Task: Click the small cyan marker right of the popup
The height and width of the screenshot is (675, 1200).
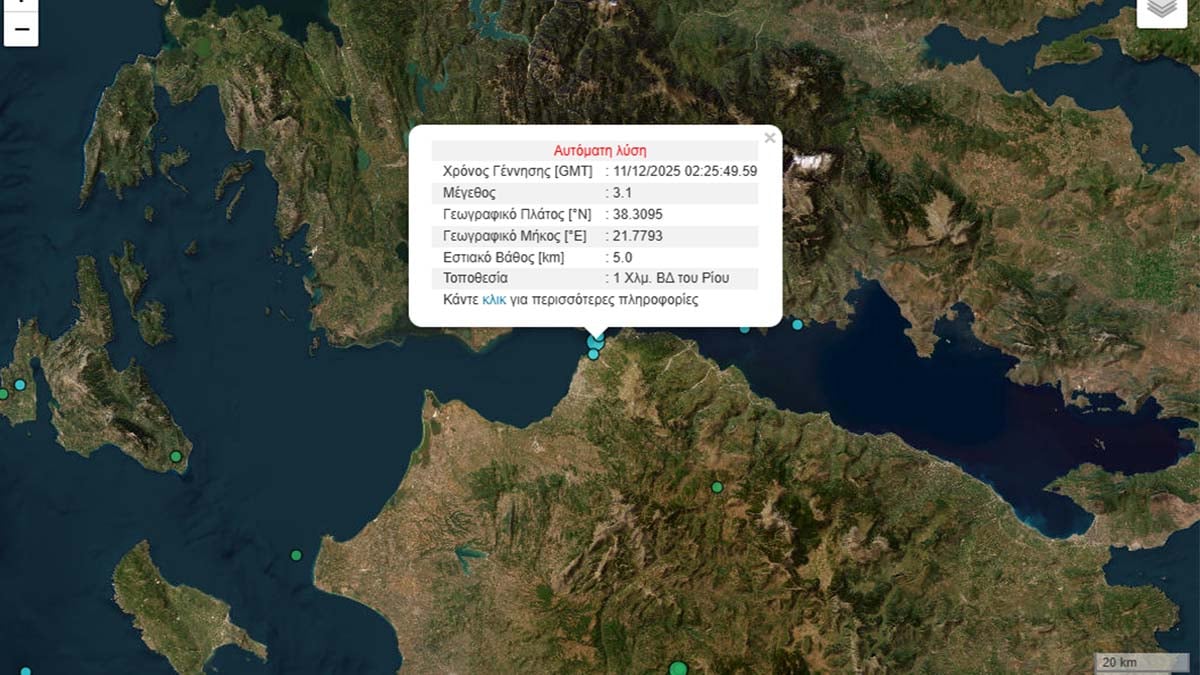Action: click(744, 330)
